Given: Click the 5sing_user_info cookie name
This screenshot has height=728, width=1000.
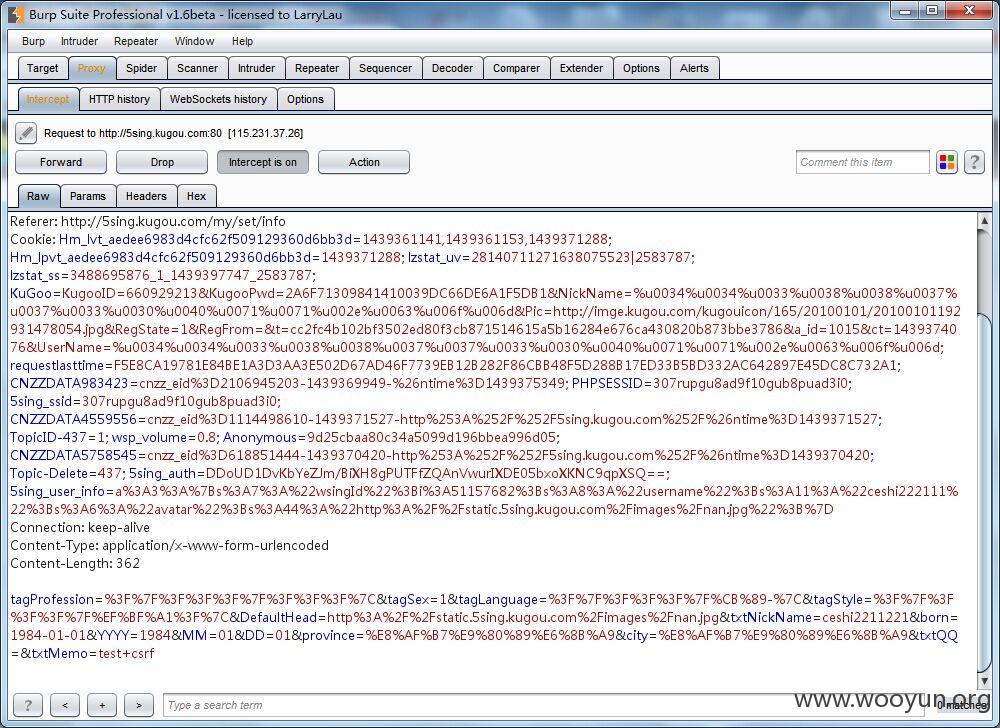Looking at the screenshot, I should point(57,491).
